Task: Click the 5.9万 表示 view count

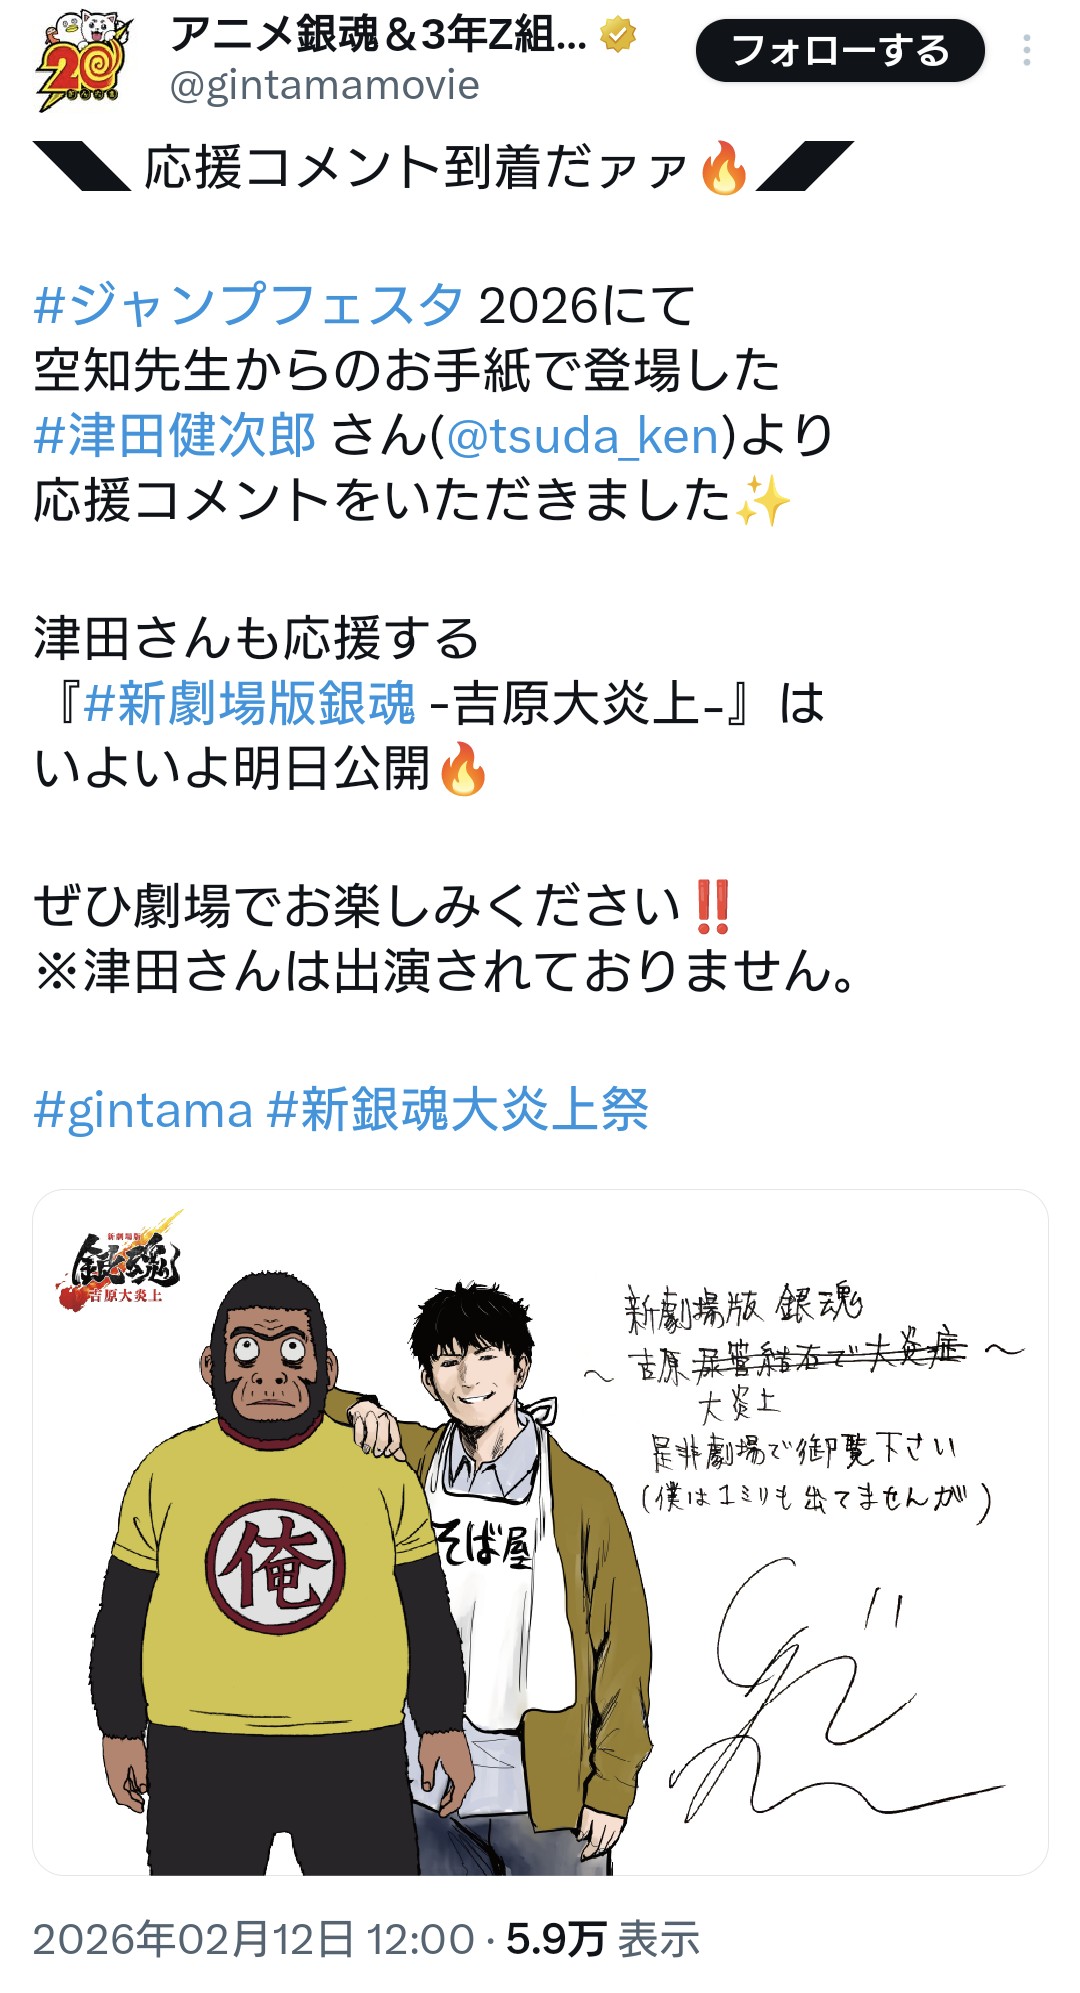Action: point(602,1939)
